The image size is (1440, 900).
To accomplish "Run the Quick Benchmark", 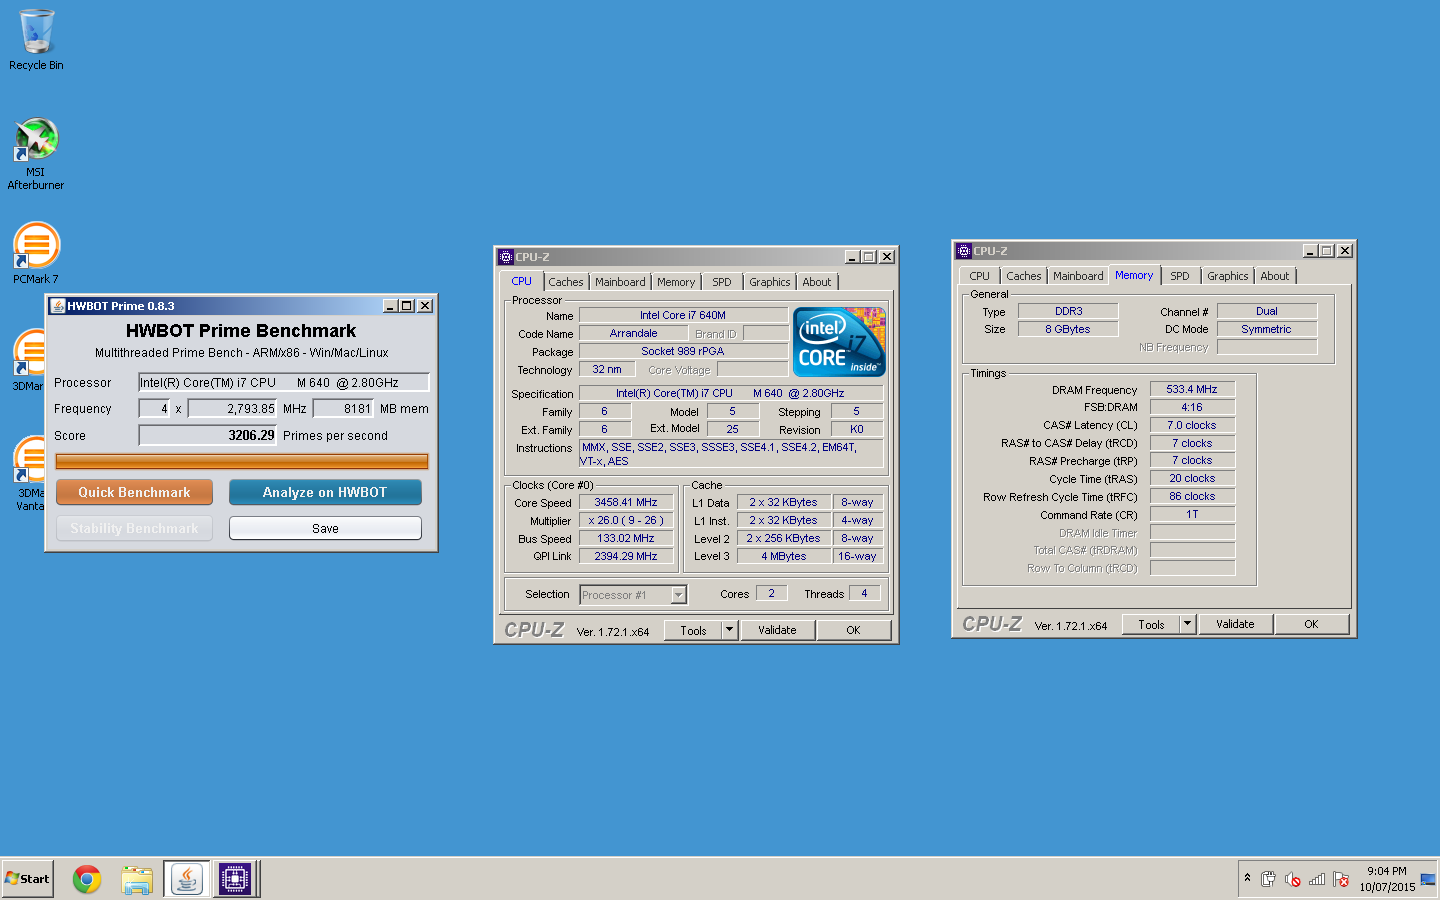I will tap(134, 492).
